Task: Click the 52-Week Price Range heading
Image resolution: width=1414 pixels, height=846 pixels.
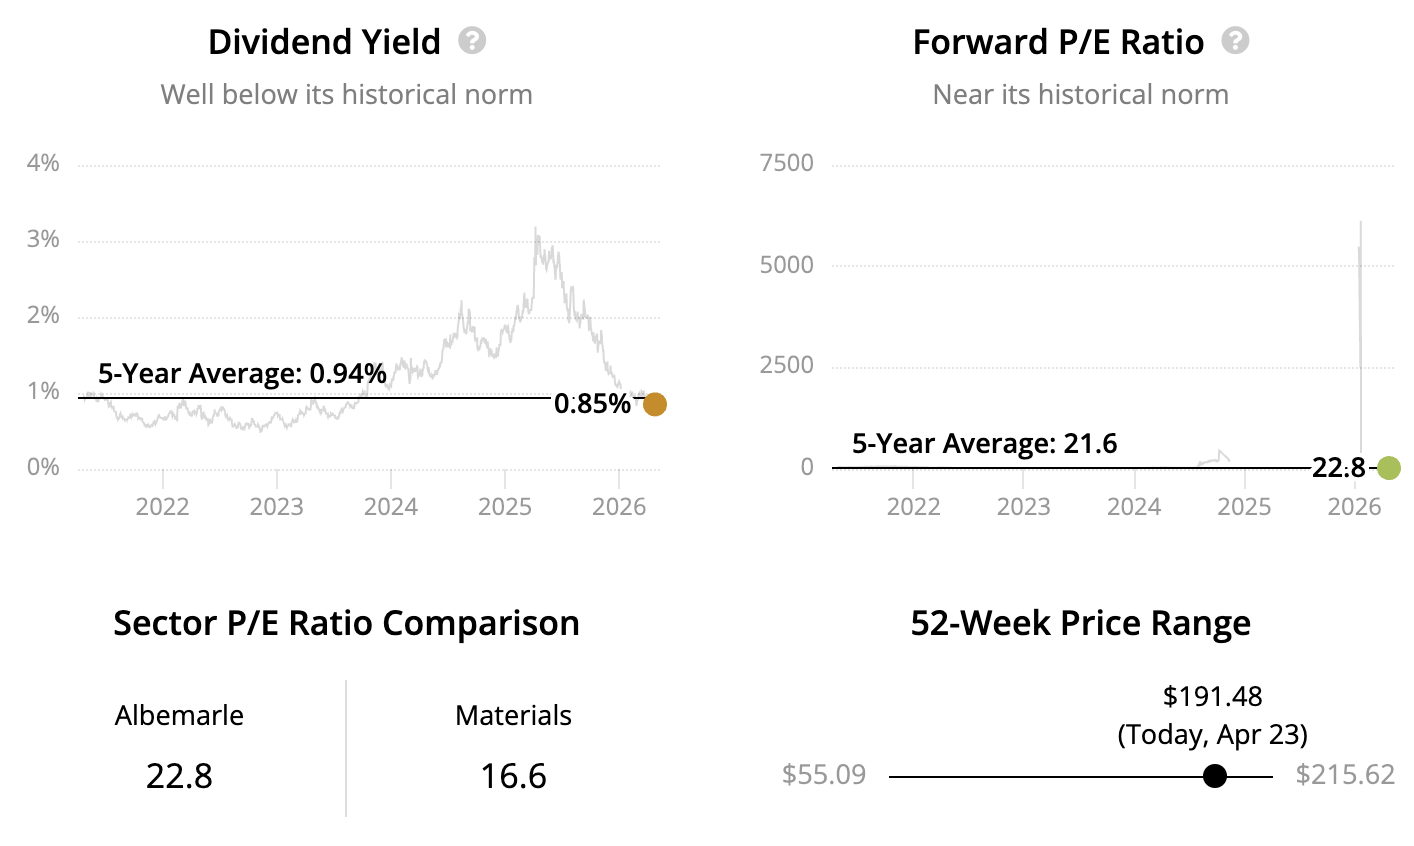Action: tap(1080, 623)
